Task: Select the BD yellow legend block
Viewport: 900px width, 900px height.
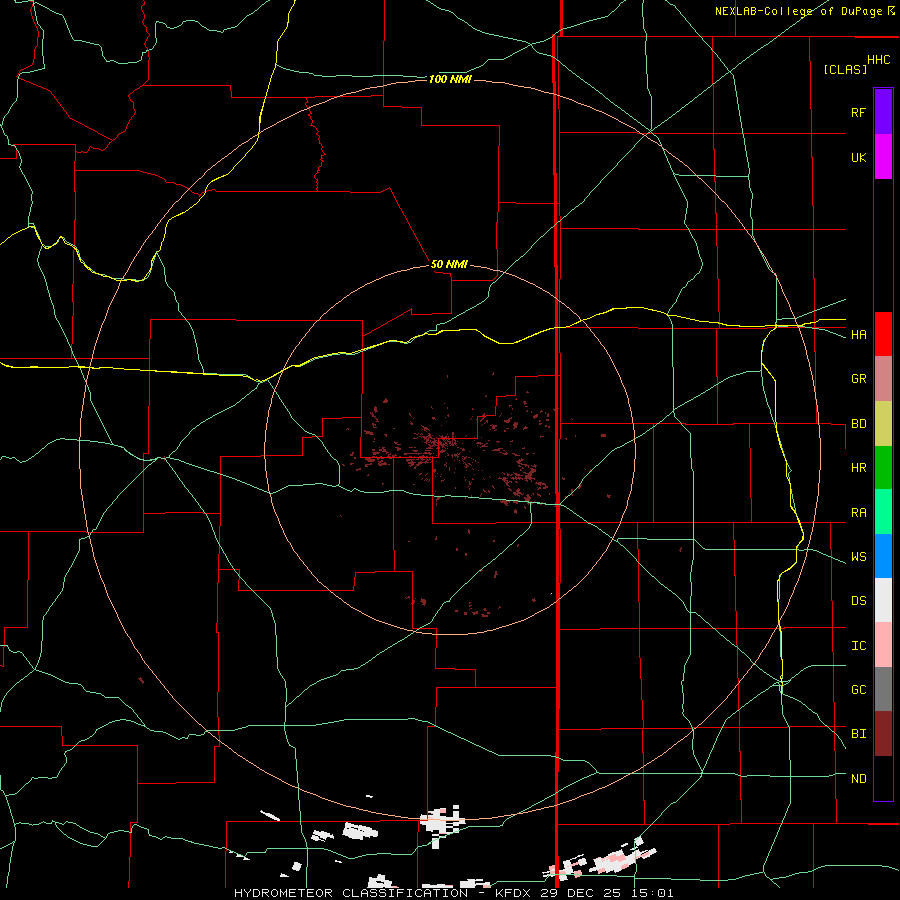Action: point(883,424)
